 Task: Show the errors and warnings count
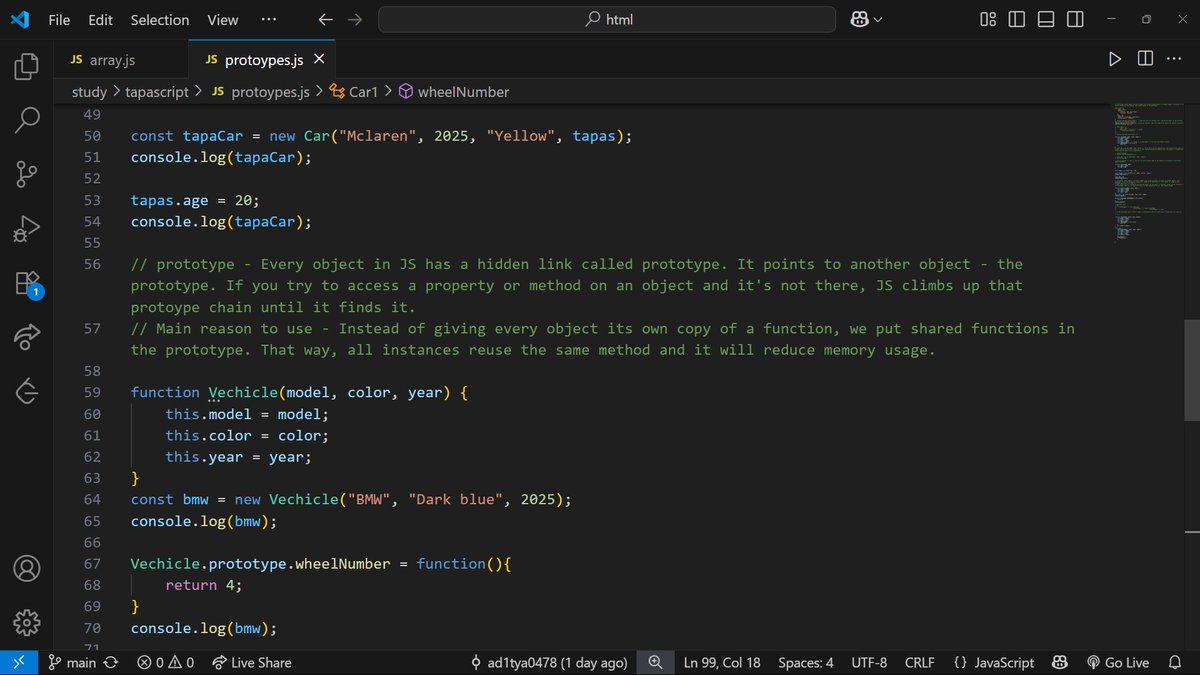tap(166, 662)
